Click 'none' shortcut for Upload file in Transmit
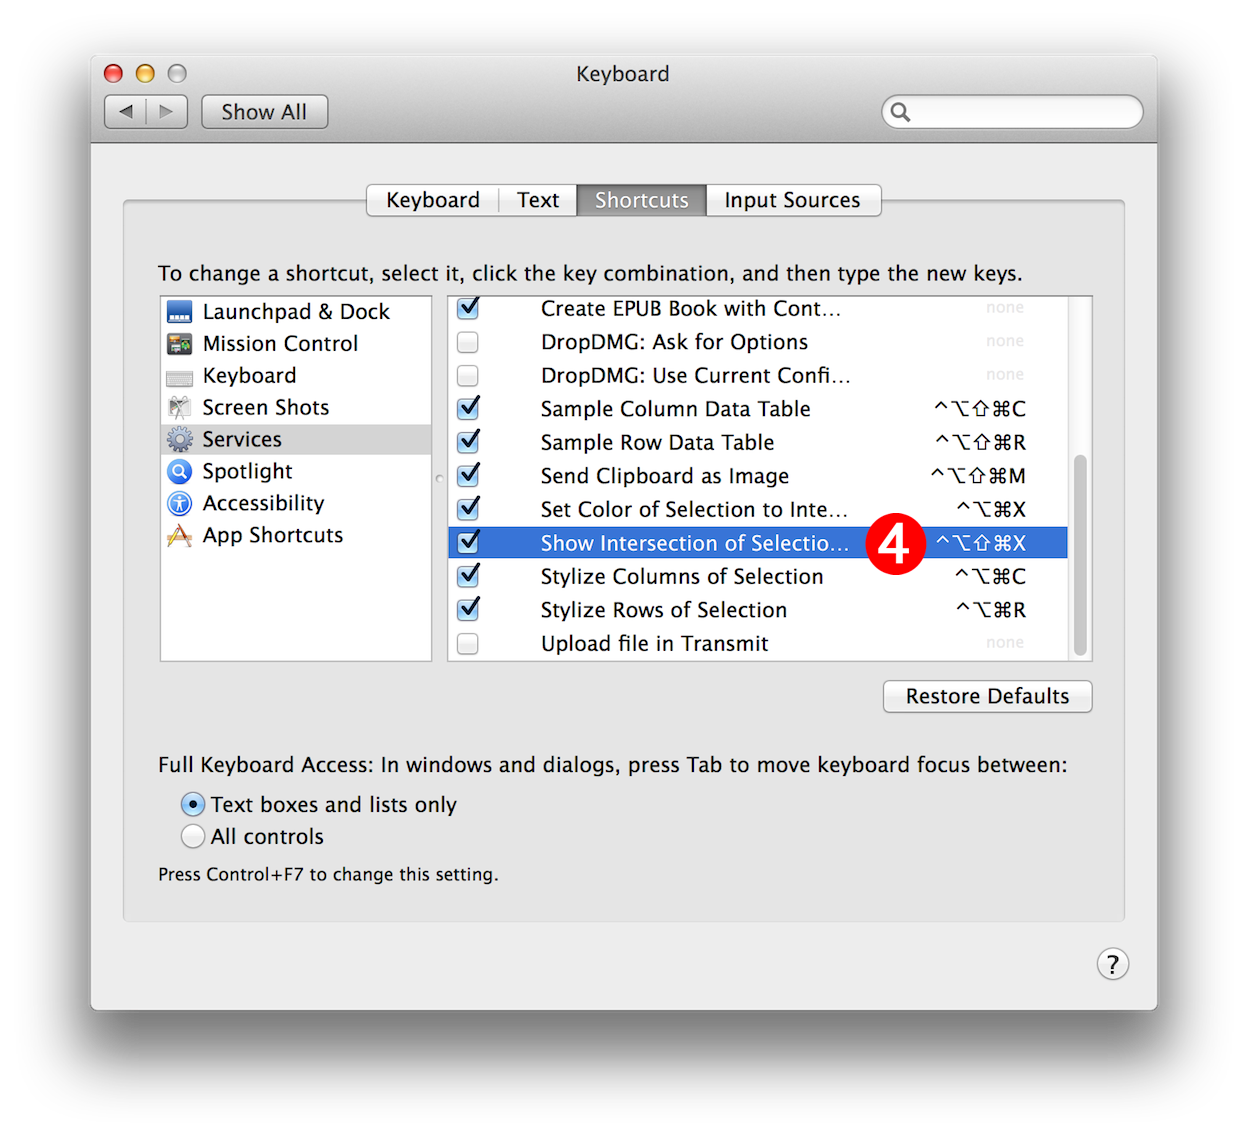 pyautogui.click(x=1005, y=643)
